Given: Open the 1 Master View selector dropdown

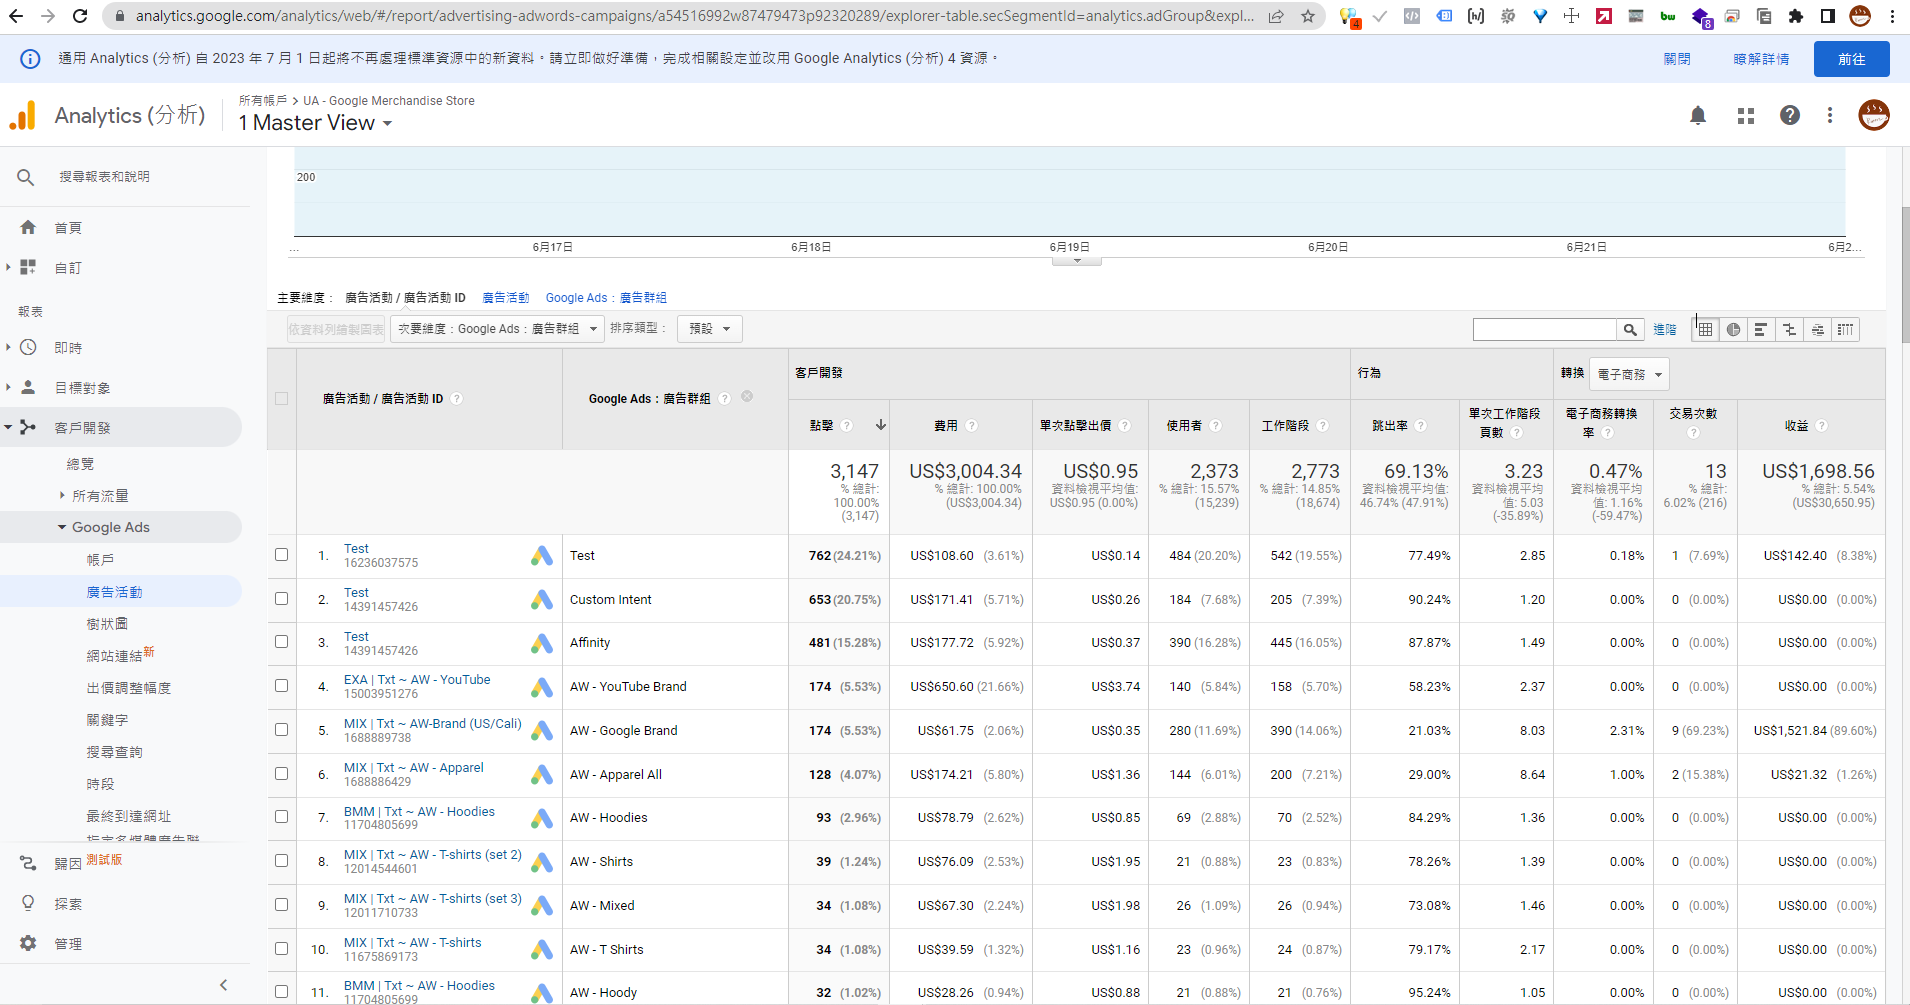Looking at the screenshot, I should 315,123.
